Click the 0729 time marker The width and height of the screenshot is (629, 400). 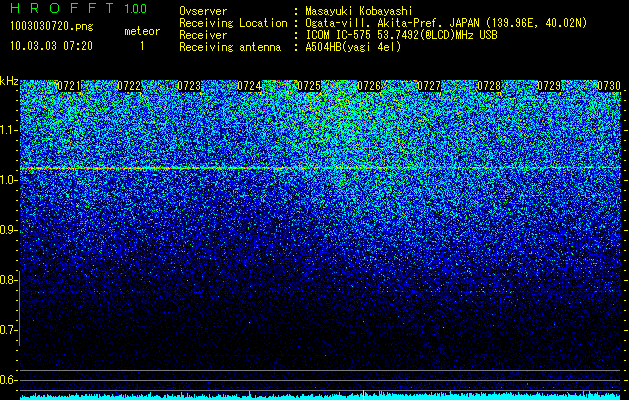tap(549, 86)
